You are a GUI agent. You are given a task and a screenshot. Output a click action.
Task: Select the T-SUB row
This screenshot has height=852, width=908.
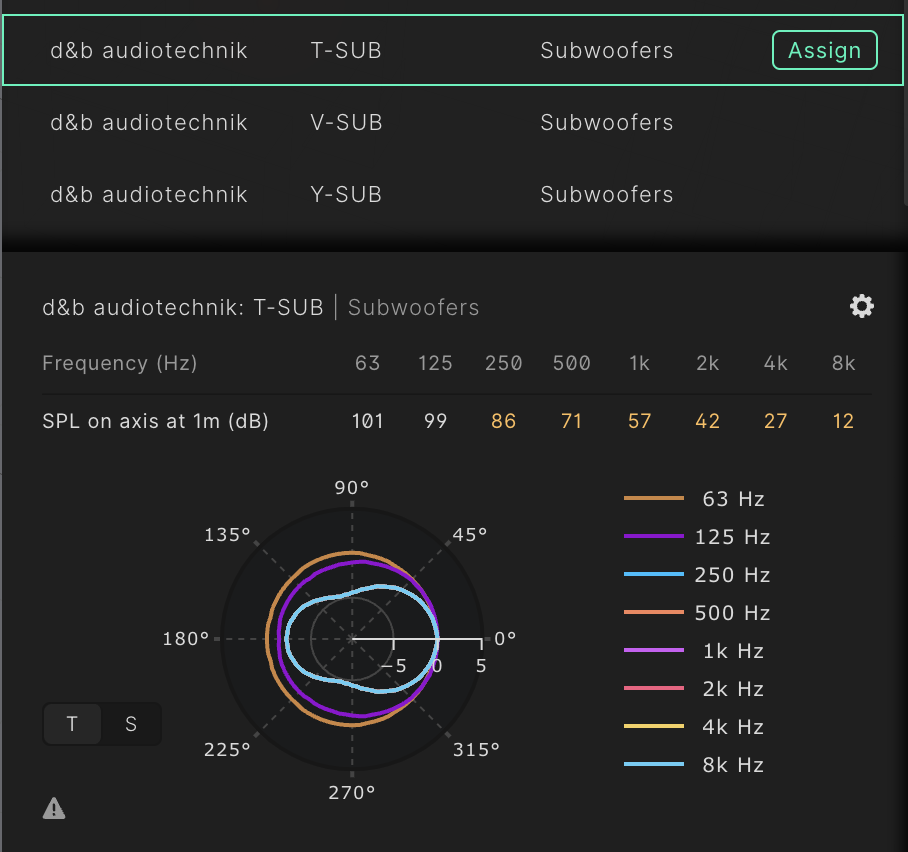tap(453, 50)
